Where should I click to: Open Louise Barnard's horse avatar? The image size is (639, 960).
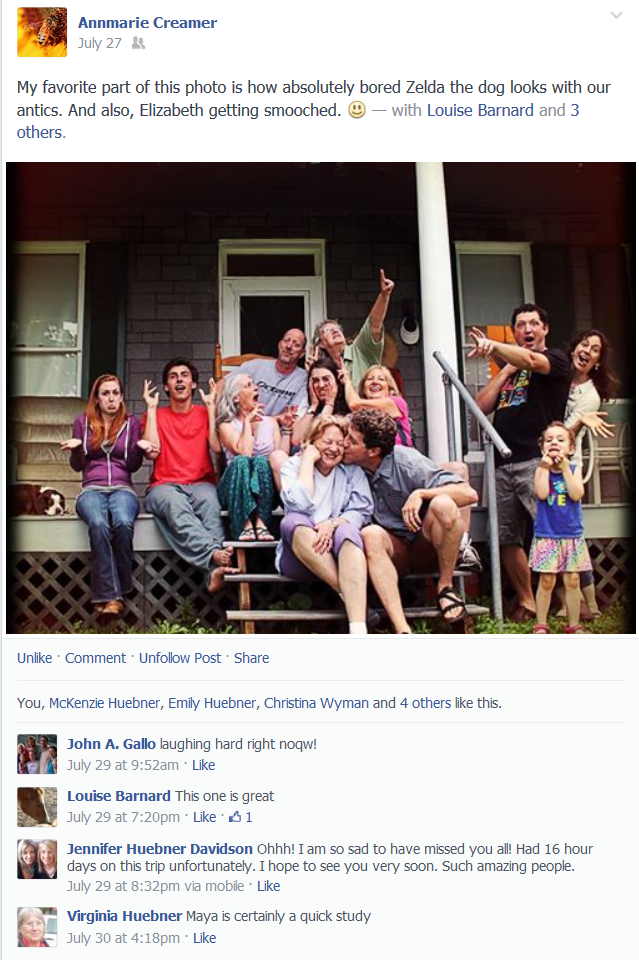click(x=37, y=807)
